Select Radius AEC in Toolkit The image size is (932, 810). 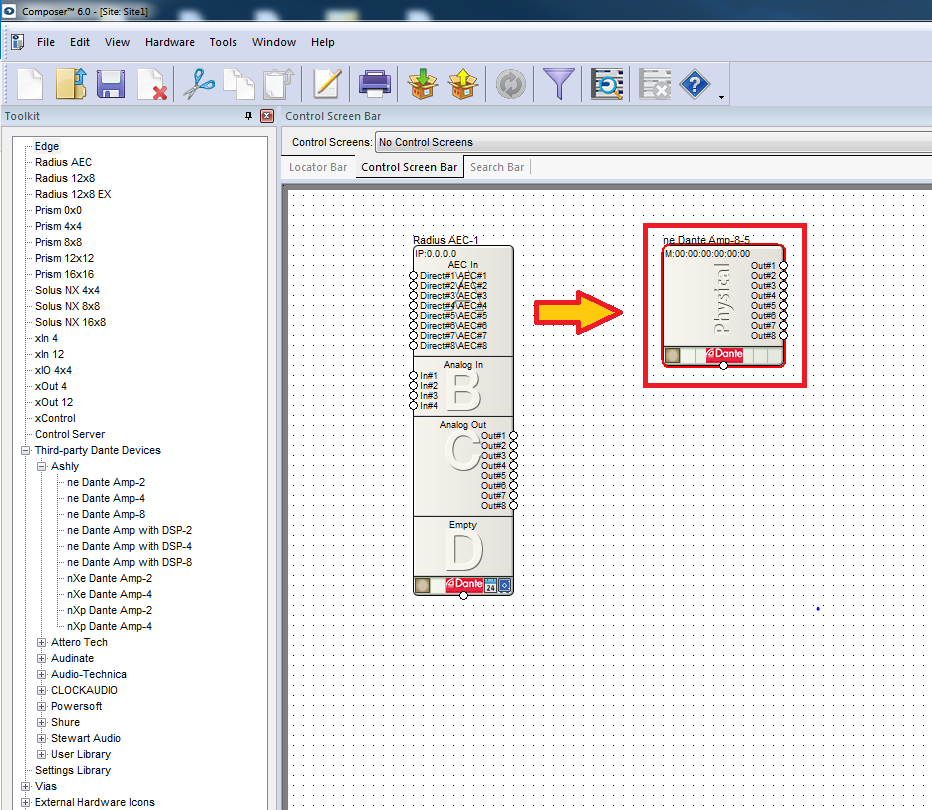click(63, 162)
